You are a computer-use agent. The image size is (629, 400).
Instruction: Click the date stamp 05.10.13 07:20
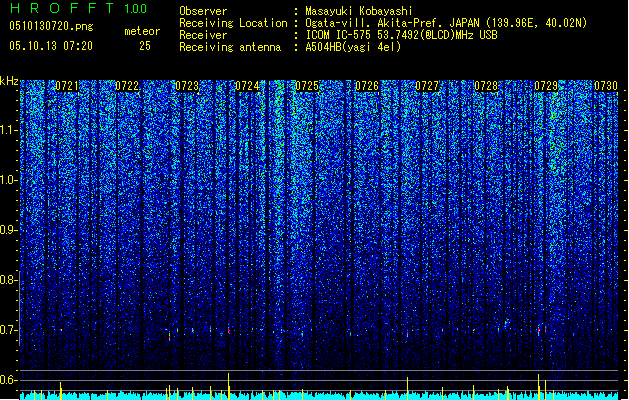tap(51, 46)
